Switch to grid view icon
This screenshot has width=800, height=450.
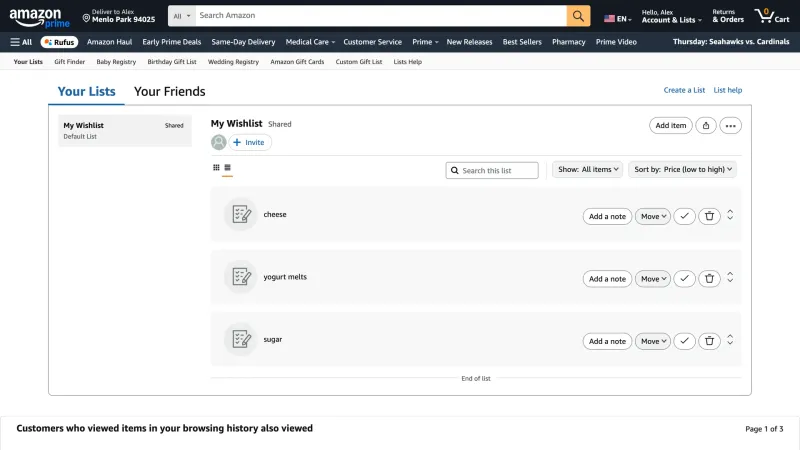click(216, 167)
